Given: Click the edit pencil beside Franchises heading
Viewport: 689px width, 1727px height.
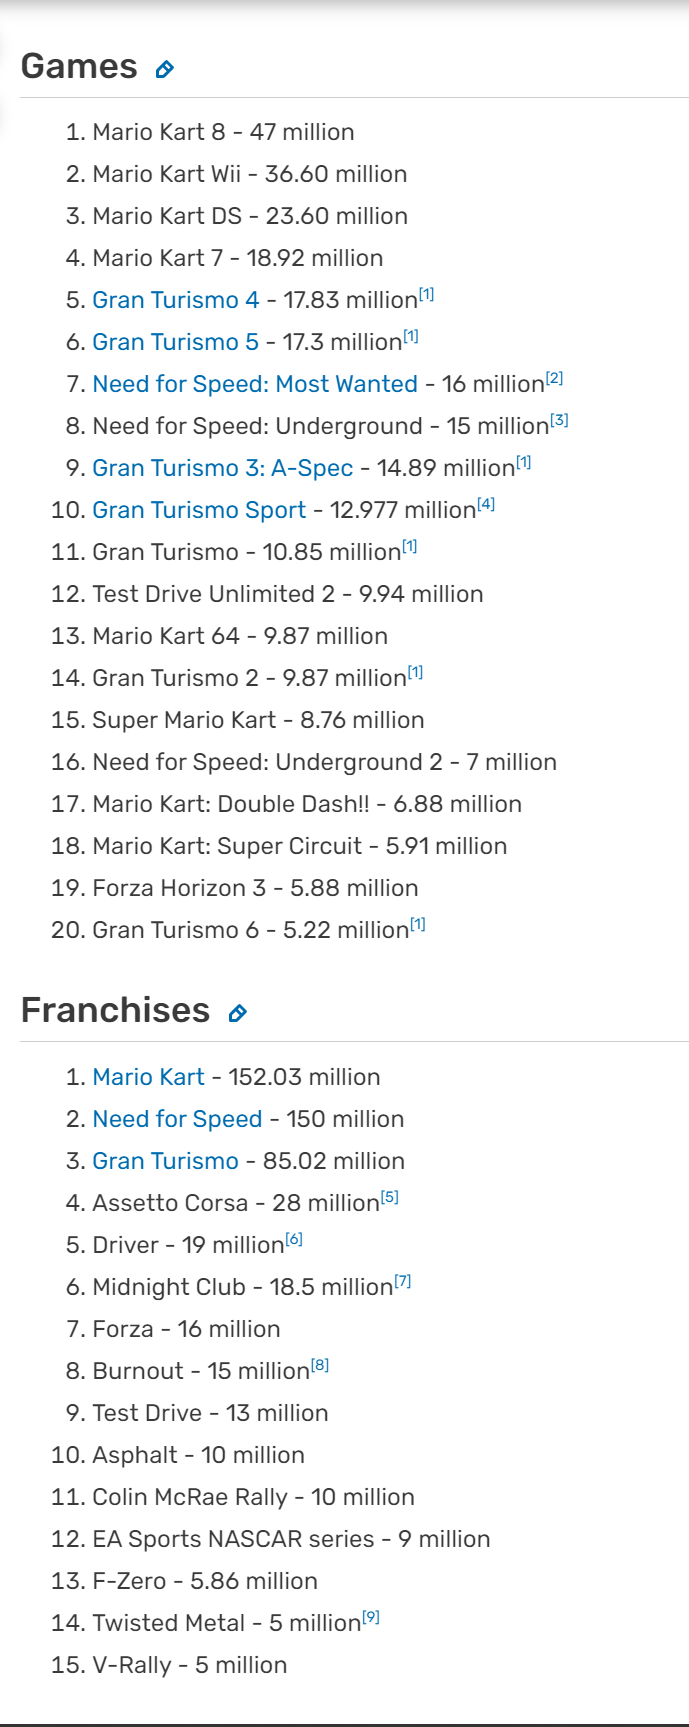Looking at the screenshot, I should pyautogui.click(x=238, y=1013).
